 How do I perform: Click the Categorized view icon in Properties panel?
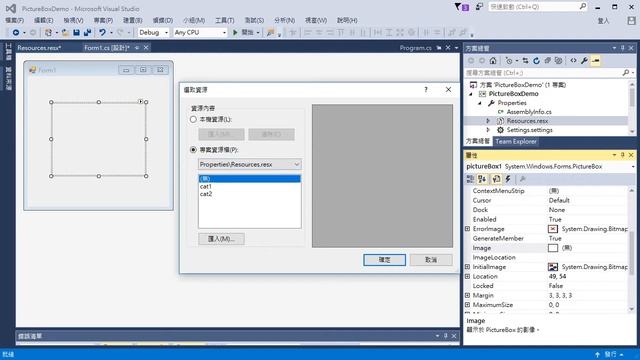coord(470,179)
